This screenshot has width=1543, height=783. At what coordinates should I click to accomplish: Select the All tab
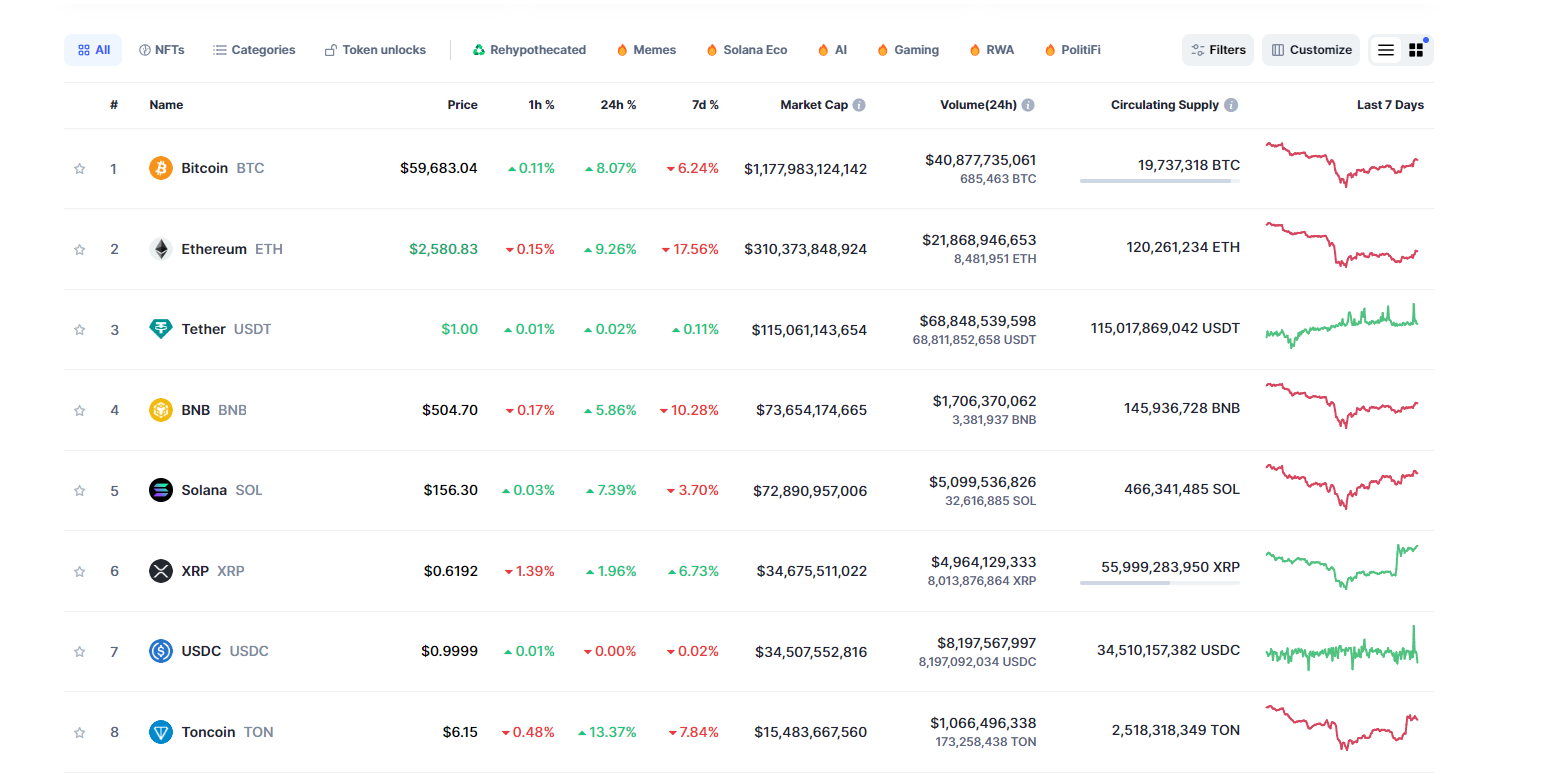click(93, 50)
